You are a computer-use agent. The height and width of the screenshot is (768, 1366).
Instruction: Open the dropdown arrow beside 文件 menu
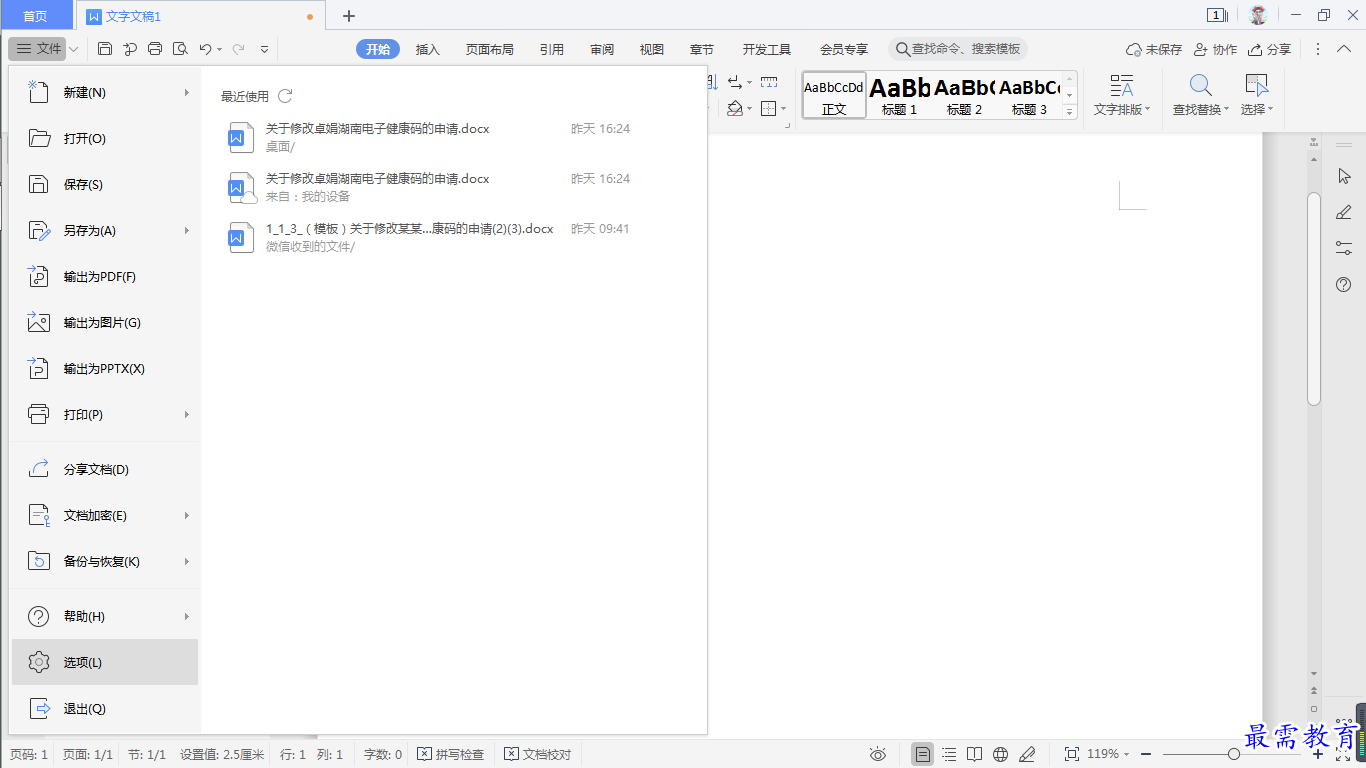point(75,49)
